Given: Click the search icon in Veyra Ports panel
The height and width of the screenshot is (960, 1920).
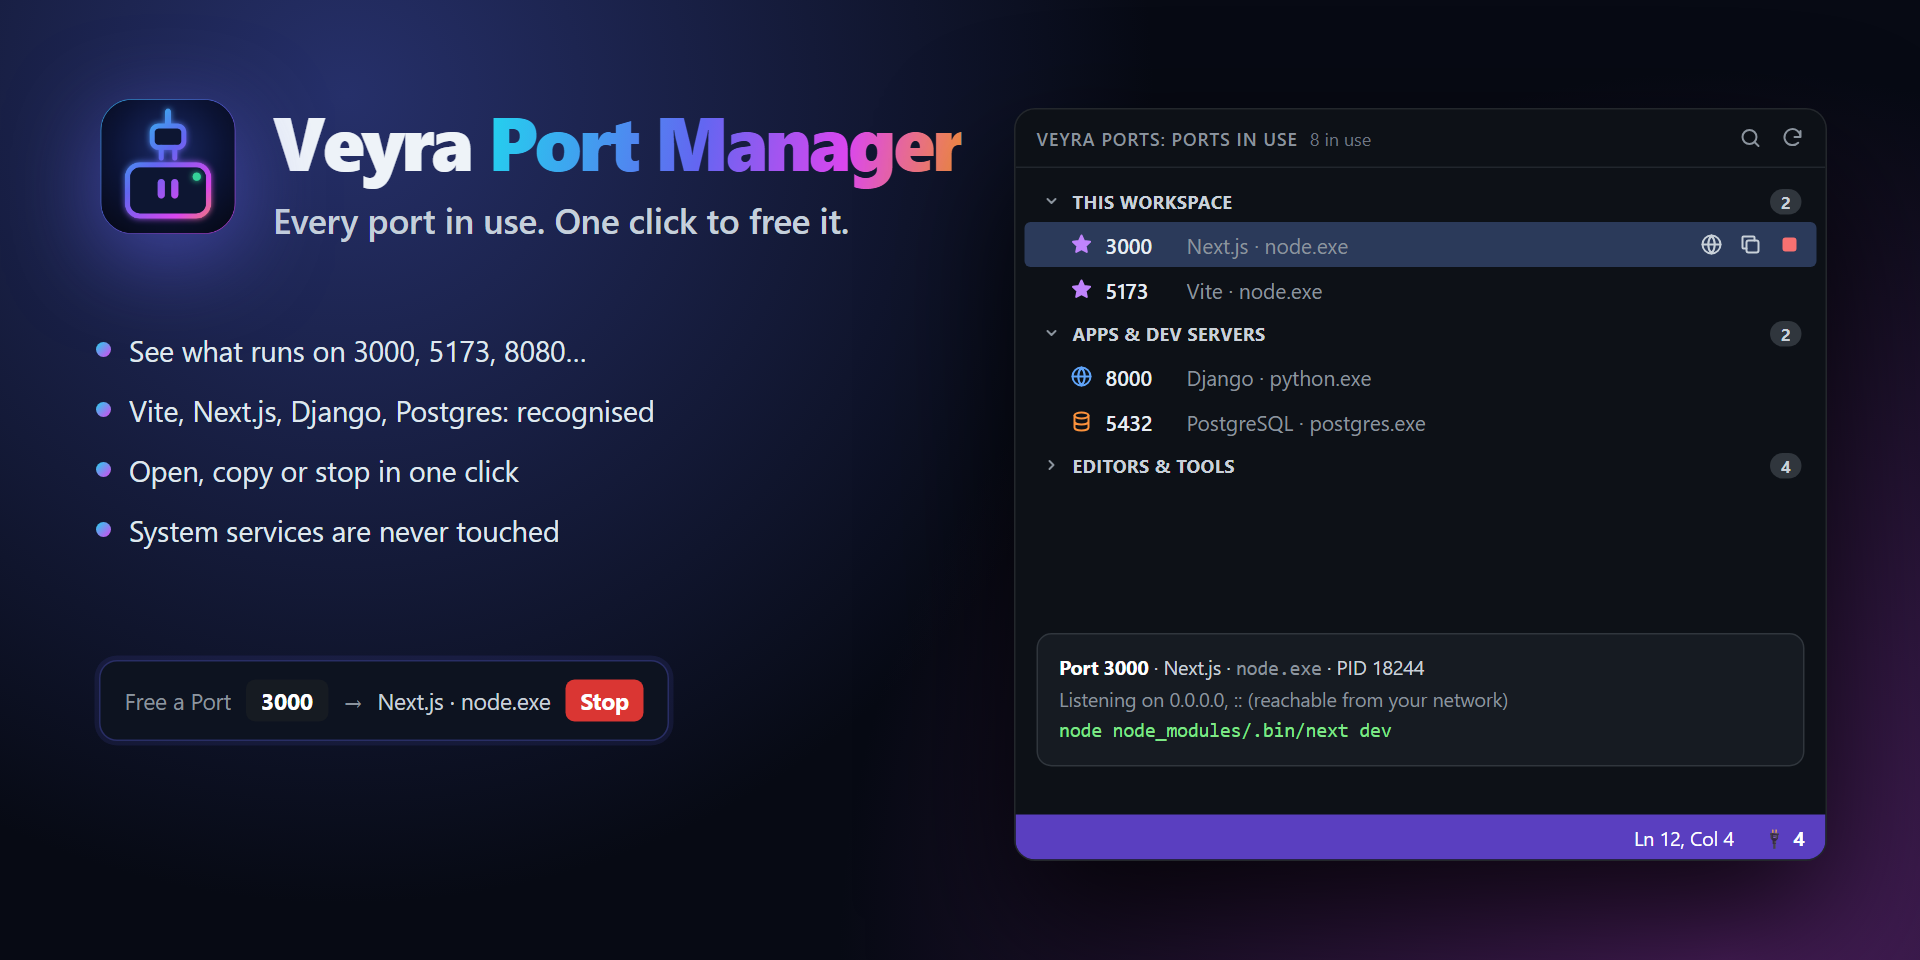Looking at the screenshot, I should [x=1750, y=138].
